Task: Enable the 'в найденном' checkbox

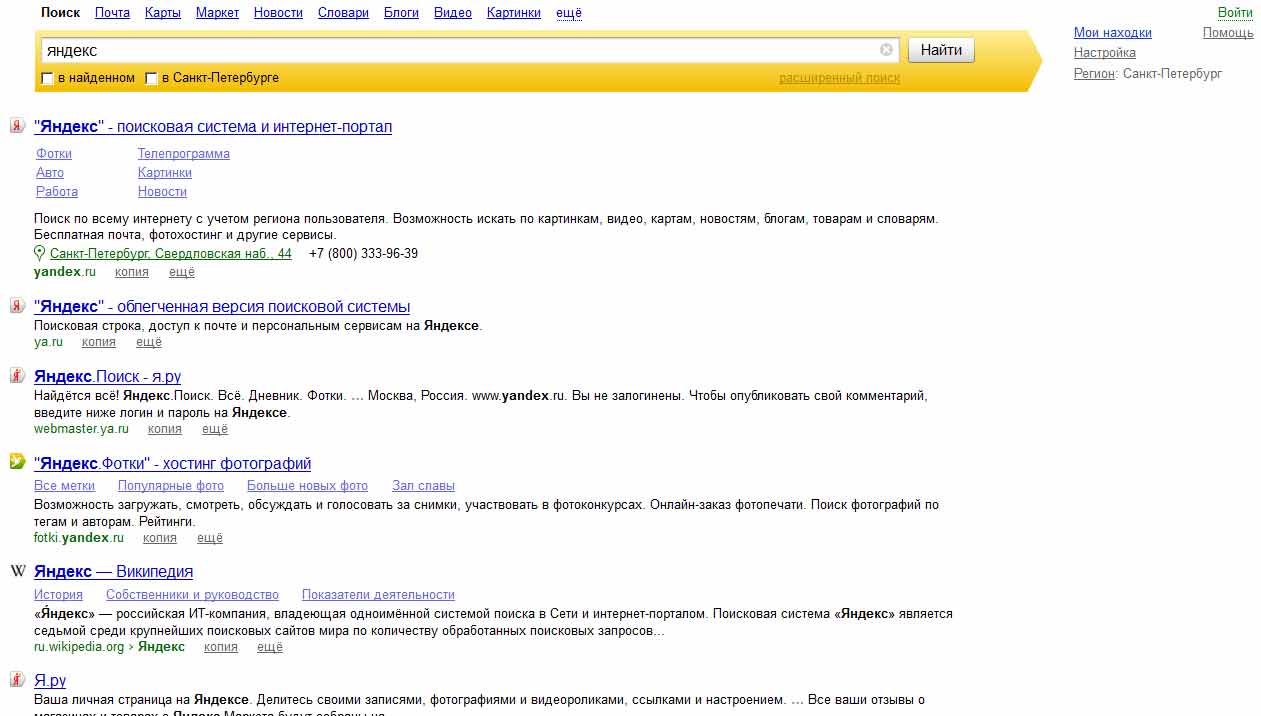Action: tap(47, 78)
